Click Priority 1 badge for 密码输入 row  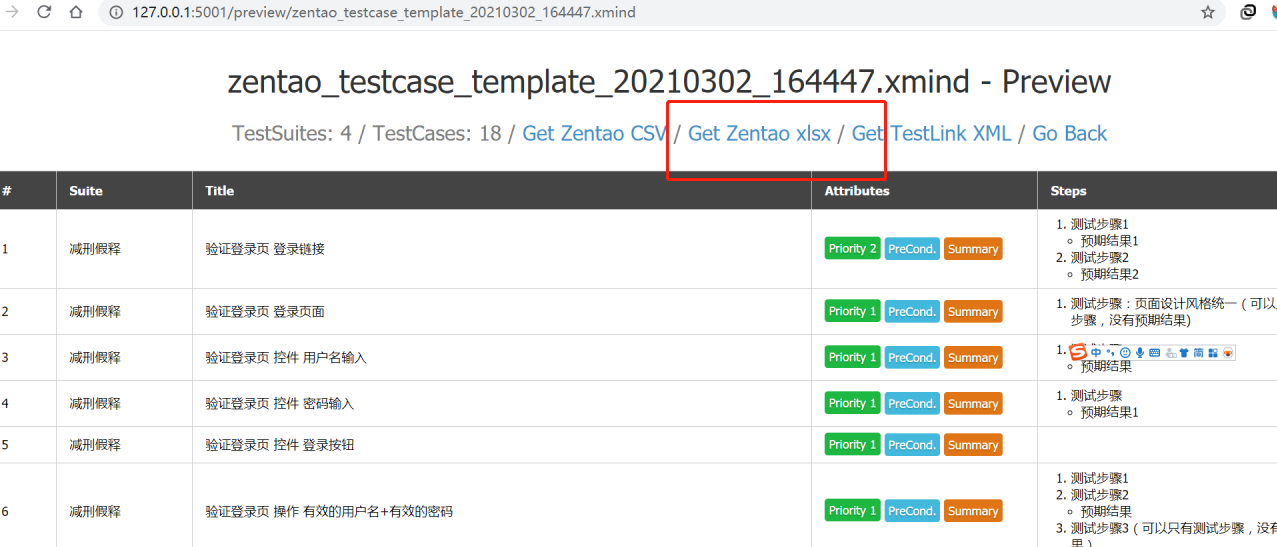(x=852, y=403)
